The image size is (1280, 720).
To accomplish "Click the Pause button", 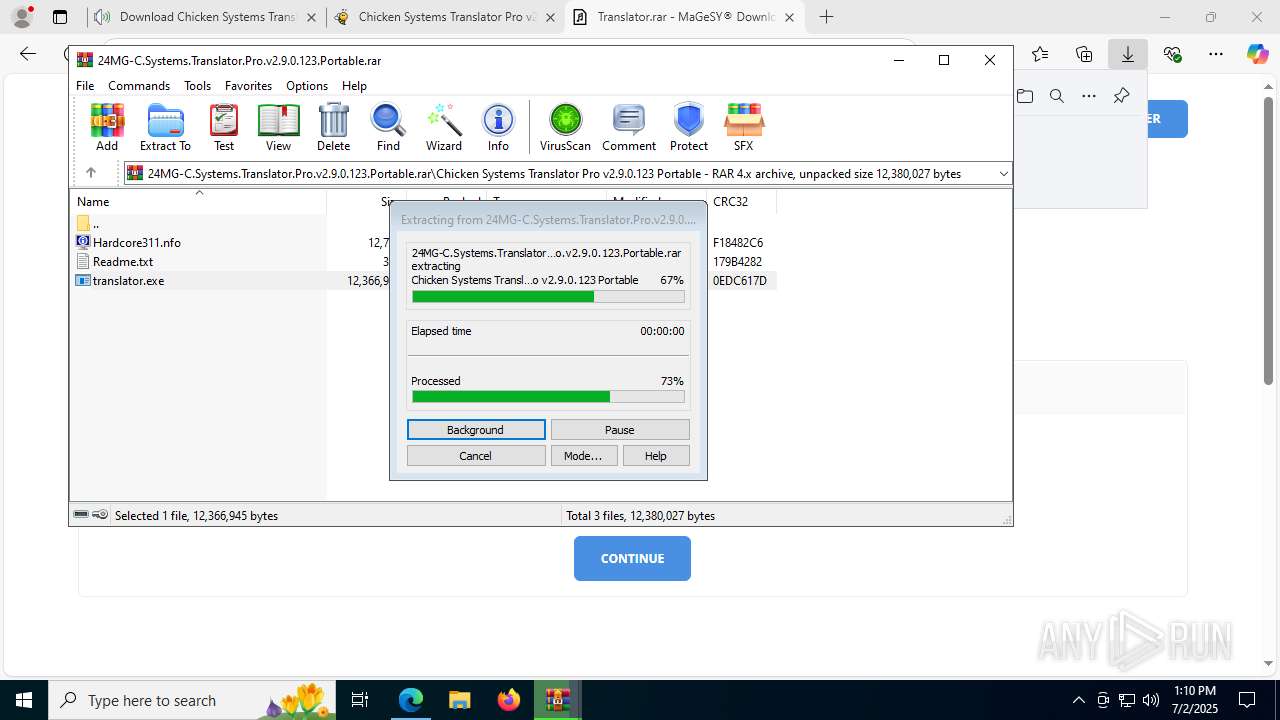I will (620, 430).
